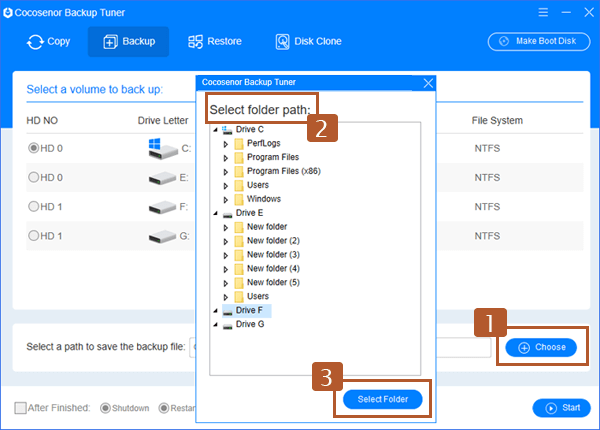Select New folder under Drive E
This screenshot has height=430, width=600.
[267, 227]
